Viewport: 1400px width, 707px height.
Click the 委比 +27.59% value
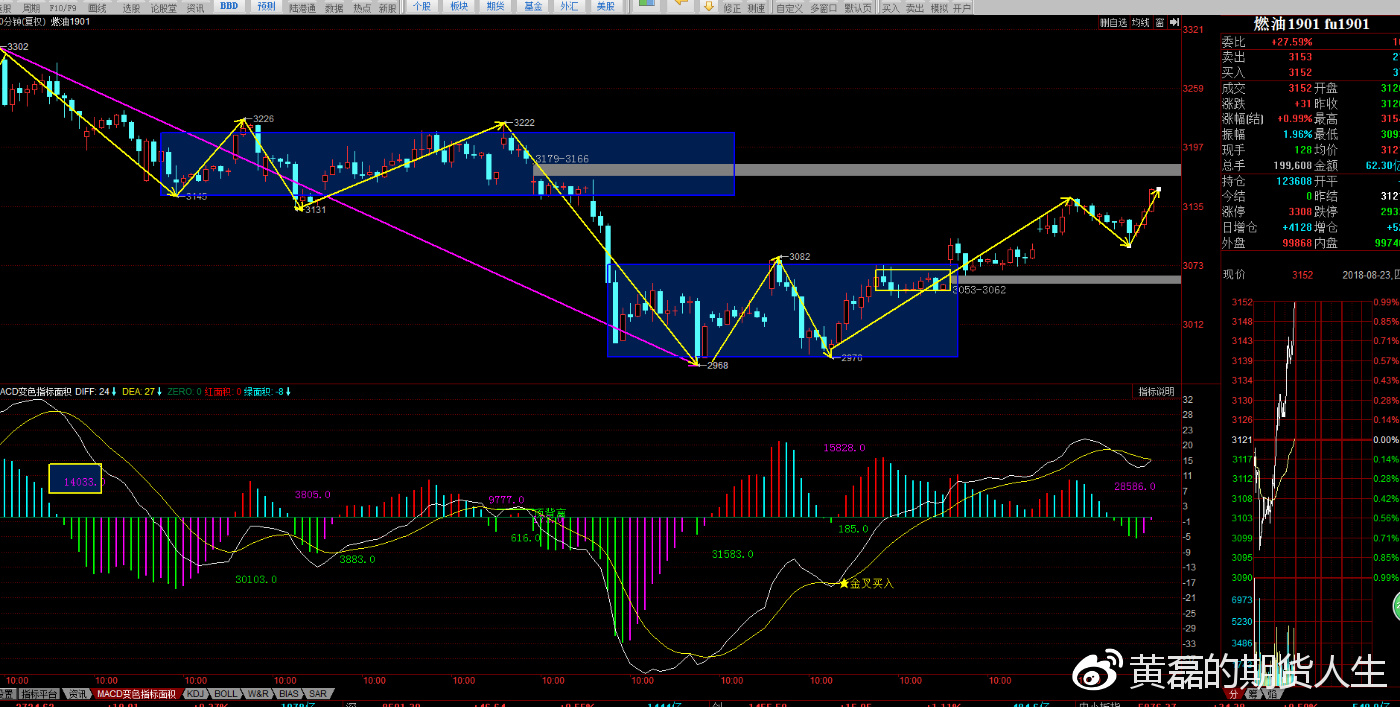click(1291, 42)
